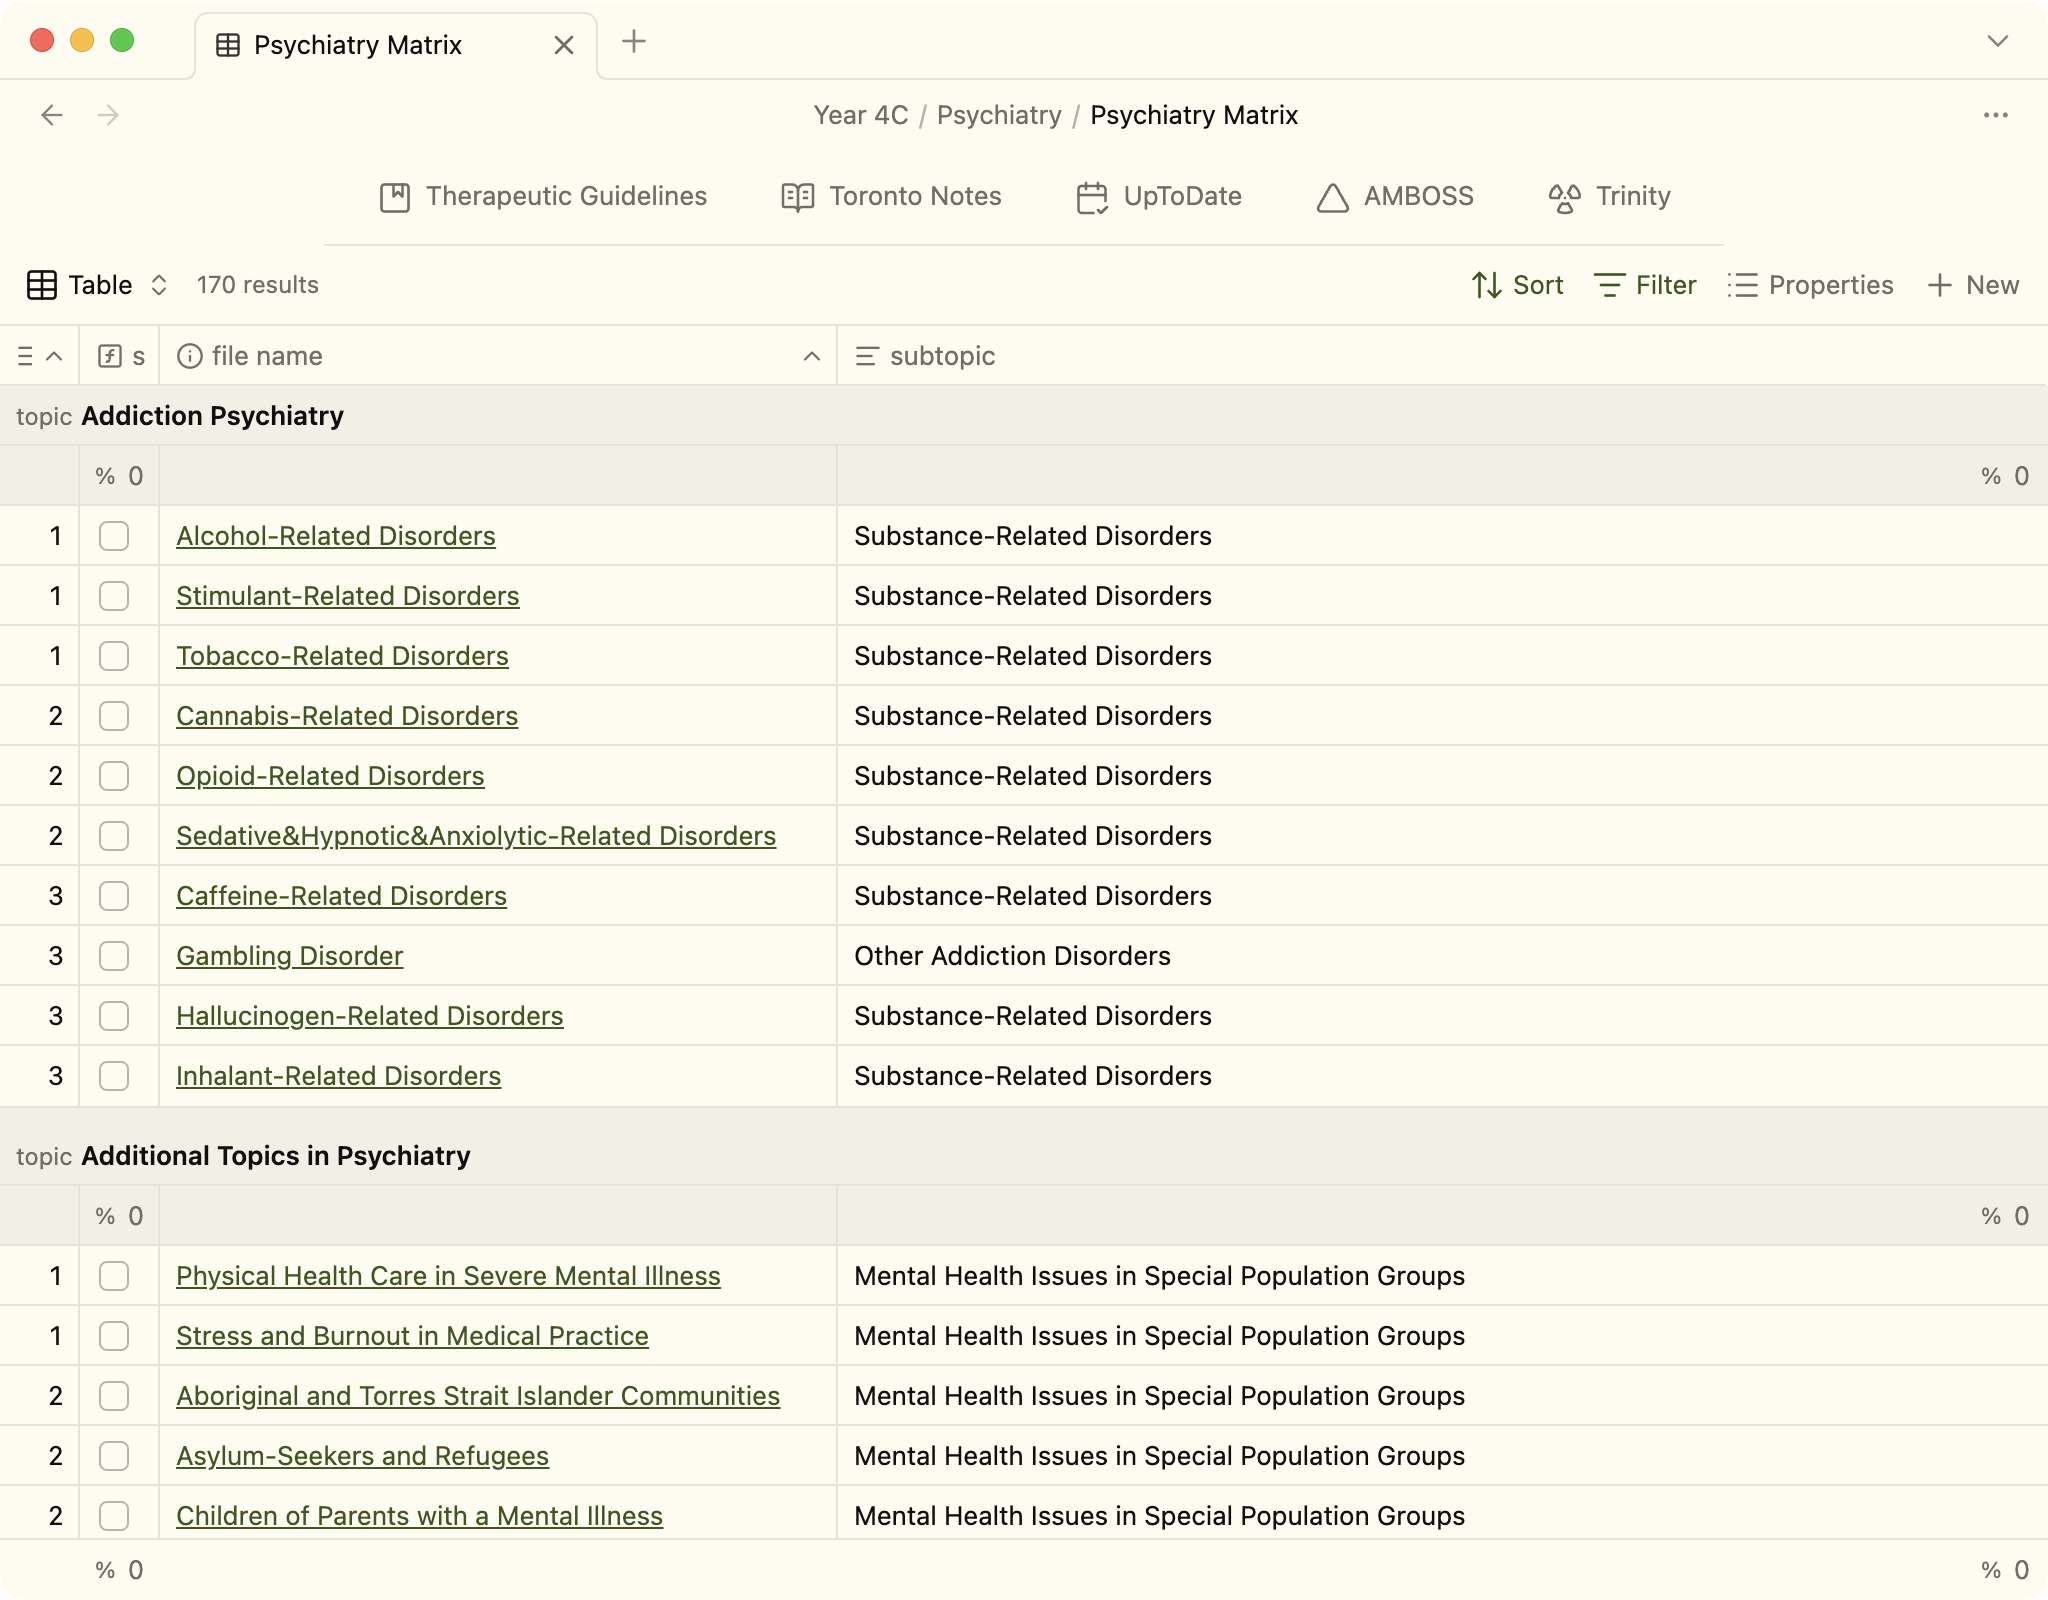The height and width of the screenshot is (1600, 2048).
Task: Click the Therapeutic Guidelines bookmark icon
Action: coord(395,197)
